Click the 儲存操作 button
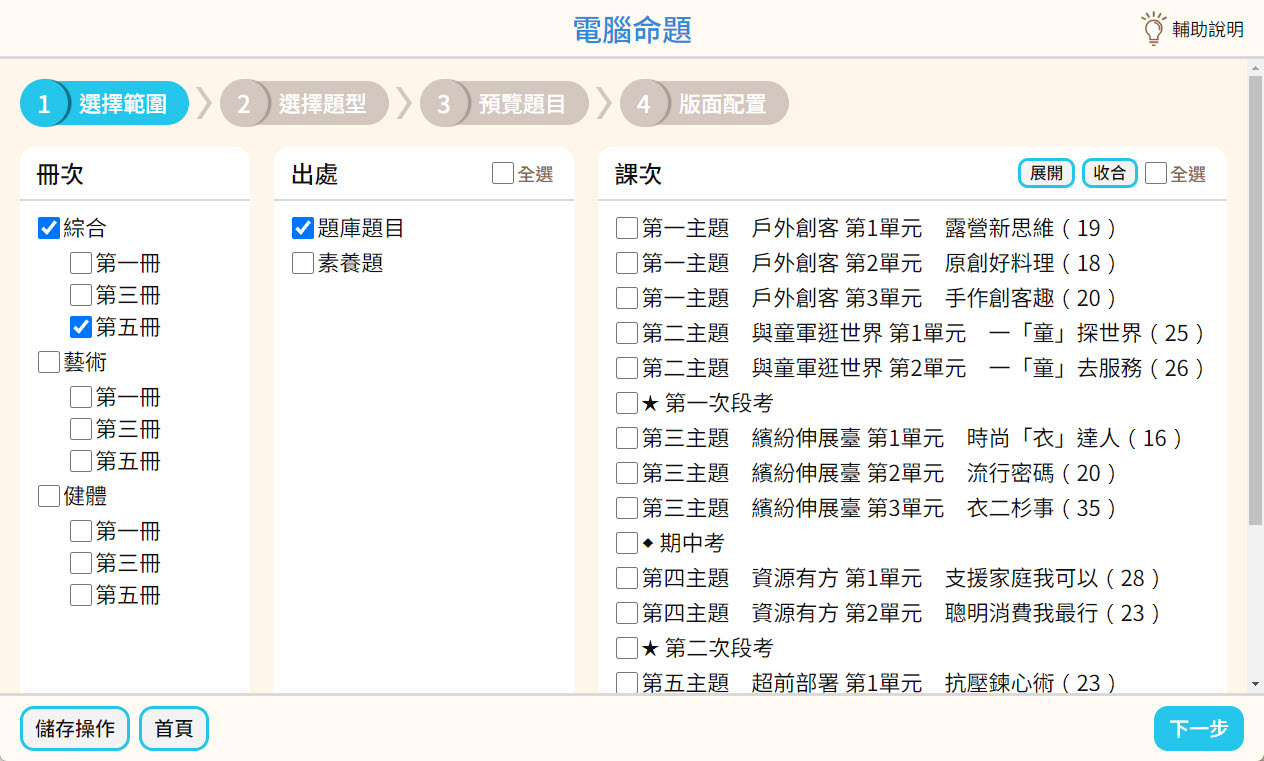Screen dimensions: 1264x761 point(75,729)
